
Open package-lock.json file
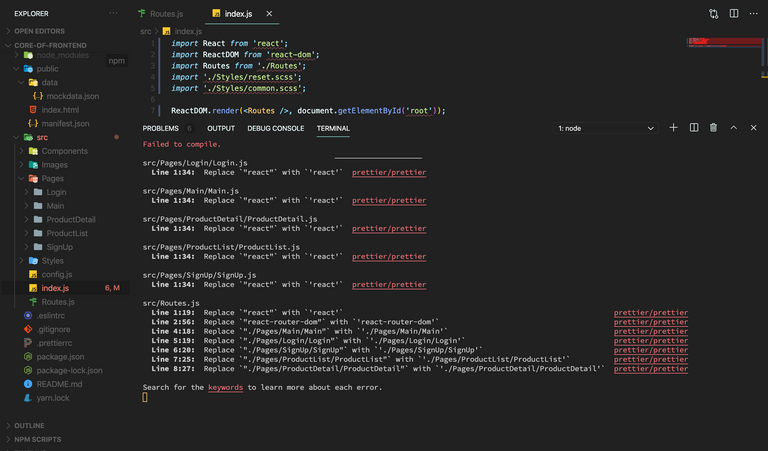pos(69,370)
